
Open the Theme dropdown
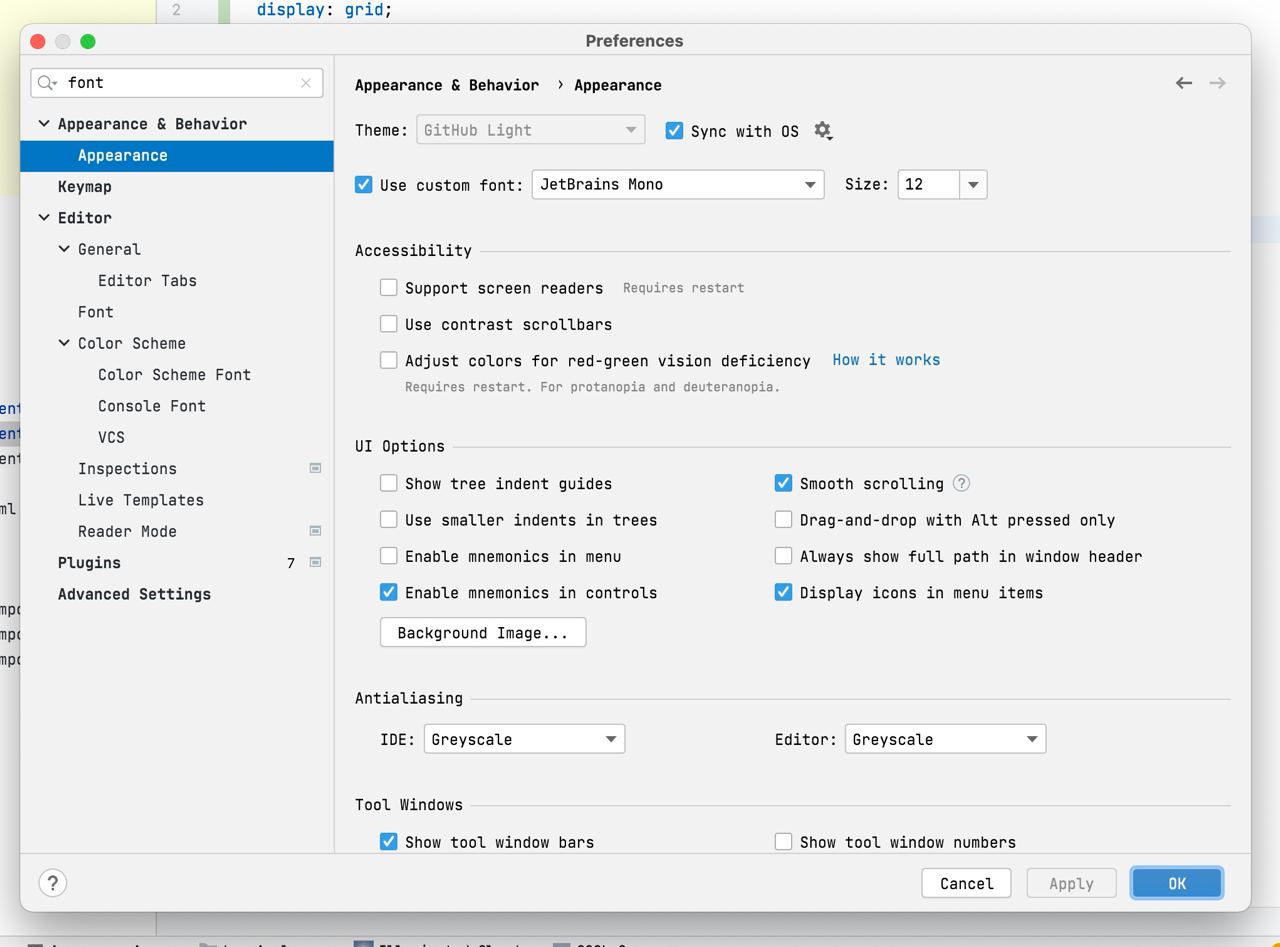tap(530, 130)
